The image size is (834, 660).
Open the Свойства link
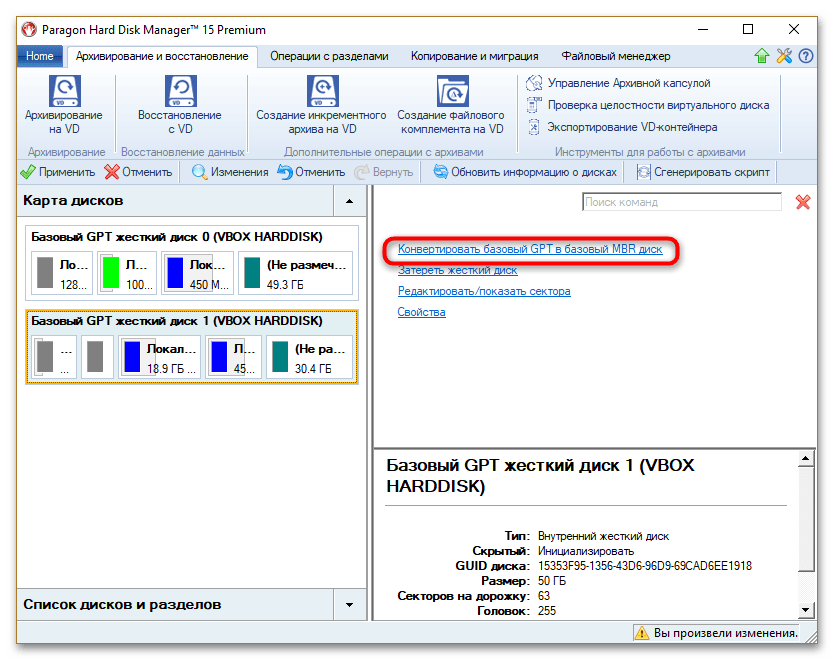point(422,312)
